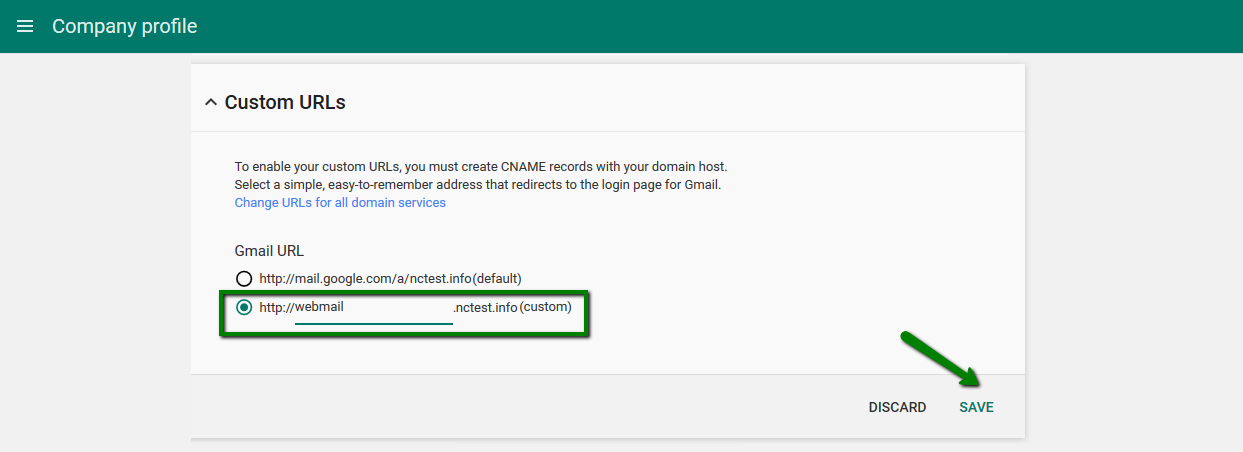Click the .nctest.info domain suffix

[x=485, y=308]
